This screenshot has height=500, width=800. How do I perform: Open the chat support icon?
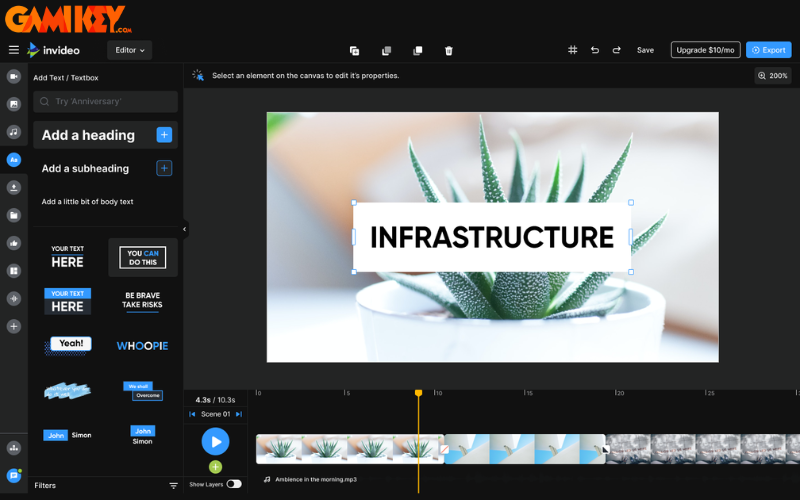[x=14, y=476]
